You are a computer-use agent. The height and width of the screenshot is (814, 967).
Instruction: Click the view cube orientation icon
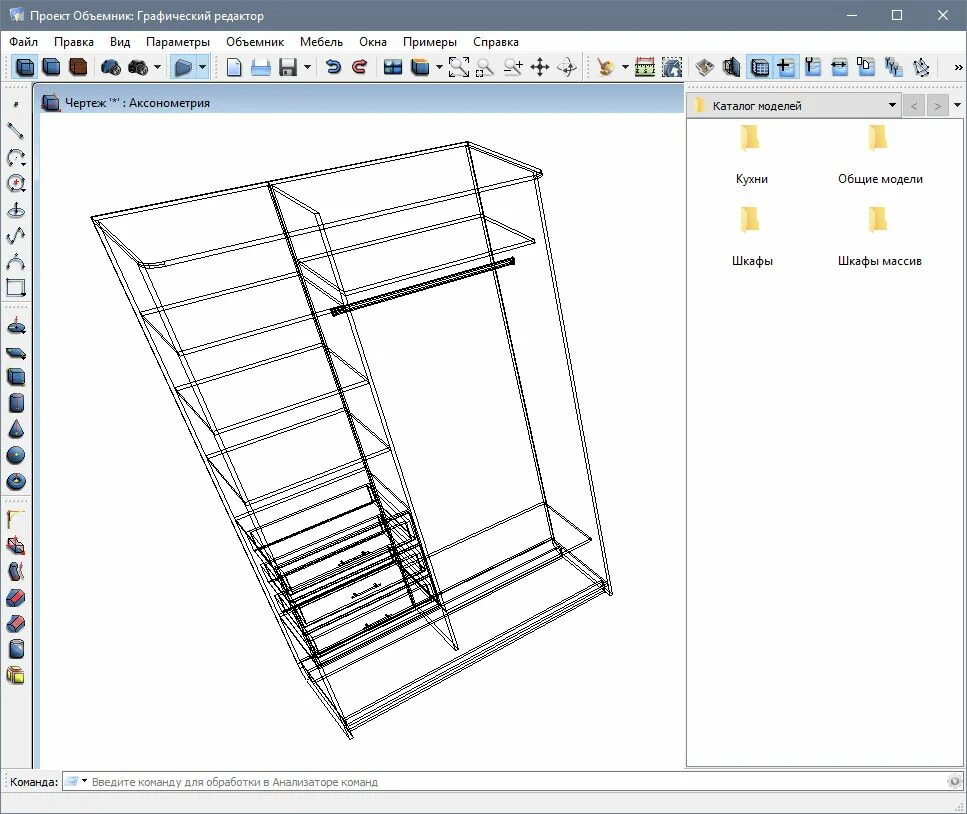pos(420,67)
